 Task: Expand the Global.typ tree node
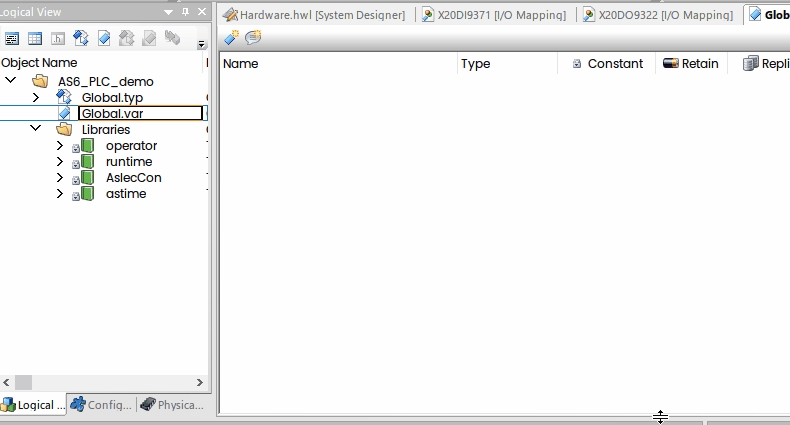[36, 97]
